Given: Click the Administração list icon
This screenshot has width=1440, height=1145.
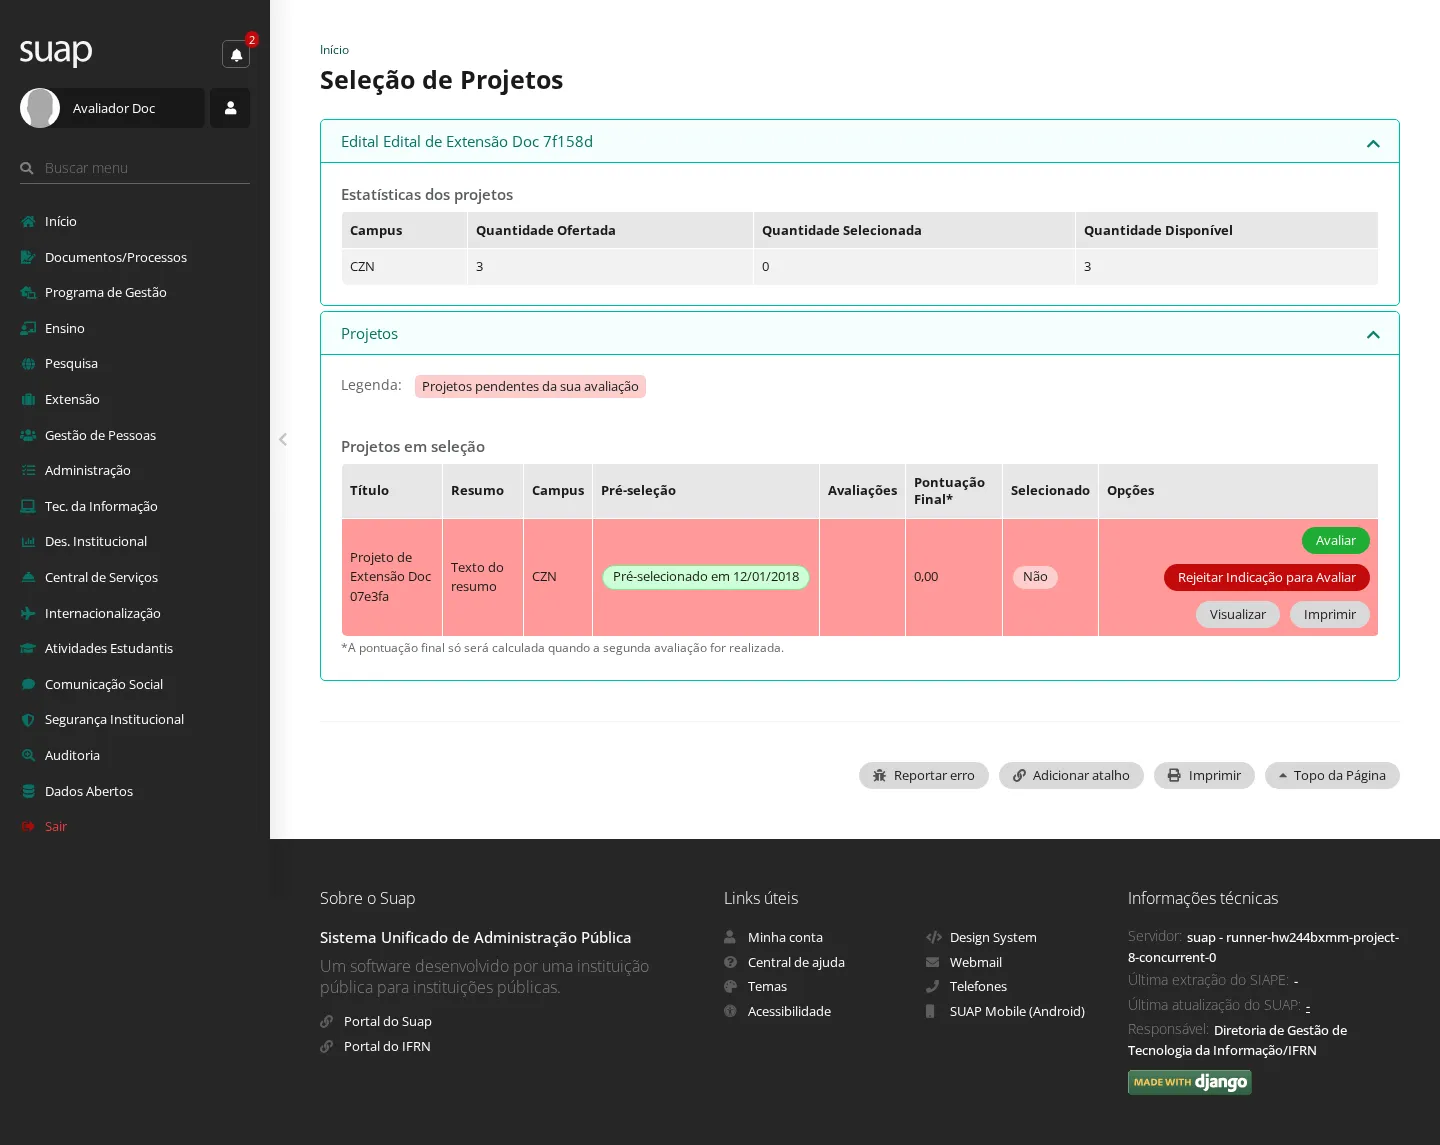Looking at the screenshot, I should click(28, 470).
